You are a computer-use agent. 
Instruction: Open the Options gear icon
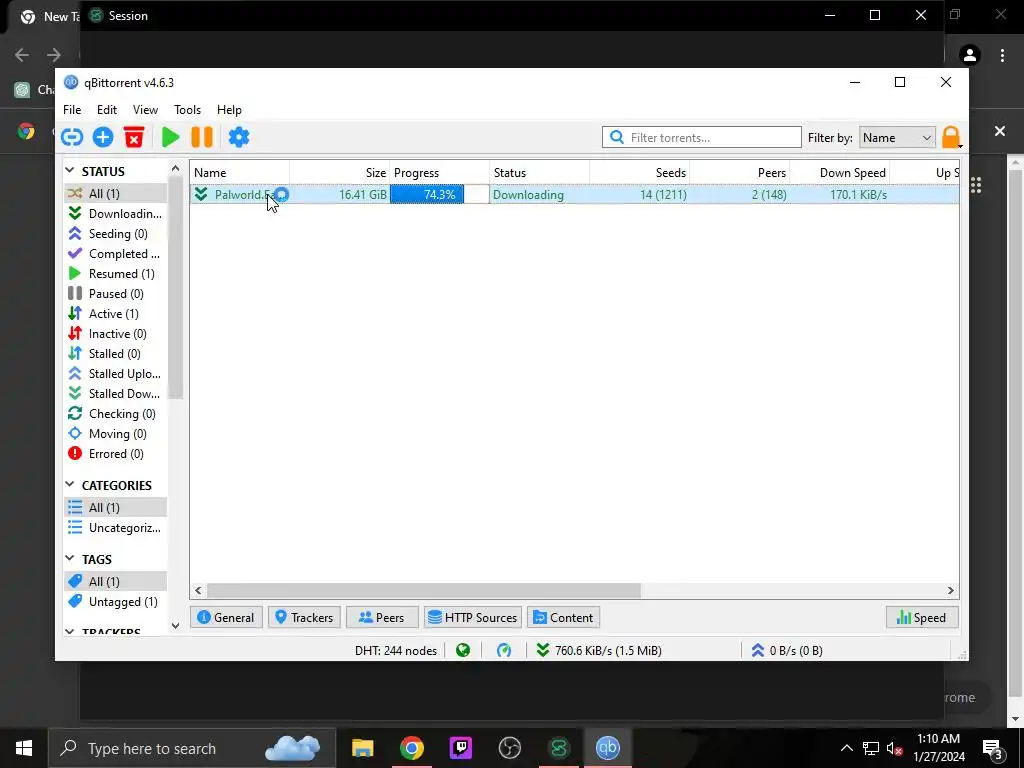click(x=238, y=137)
